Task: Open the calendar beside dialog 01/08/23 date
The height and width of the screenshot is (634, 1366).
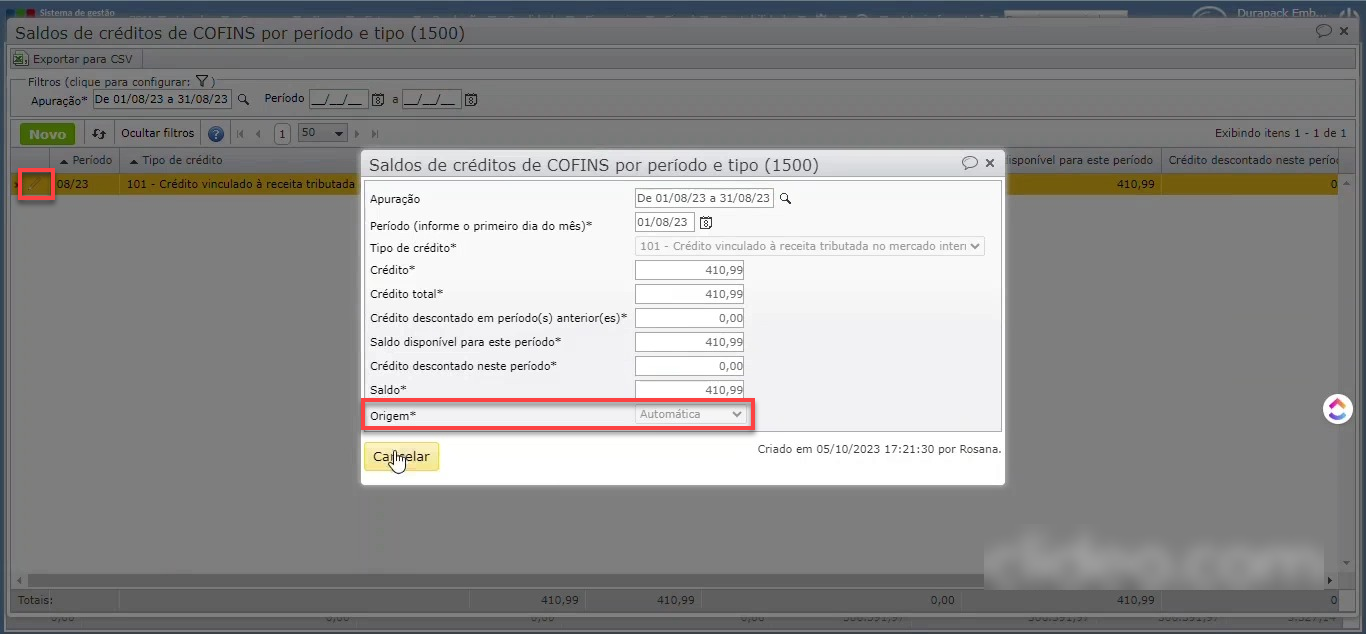Action: pyautogui.click(x=706, y=222)
